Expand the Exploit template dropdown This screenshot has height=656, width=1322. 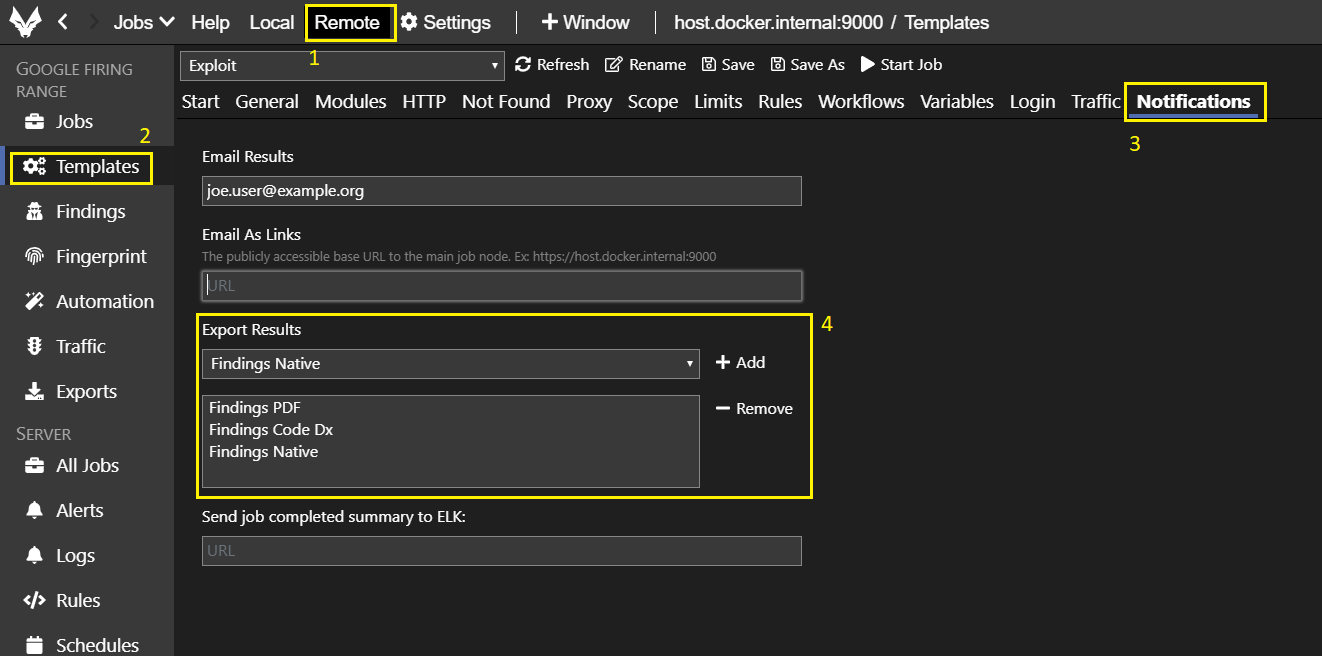click(x=342, y=65)
